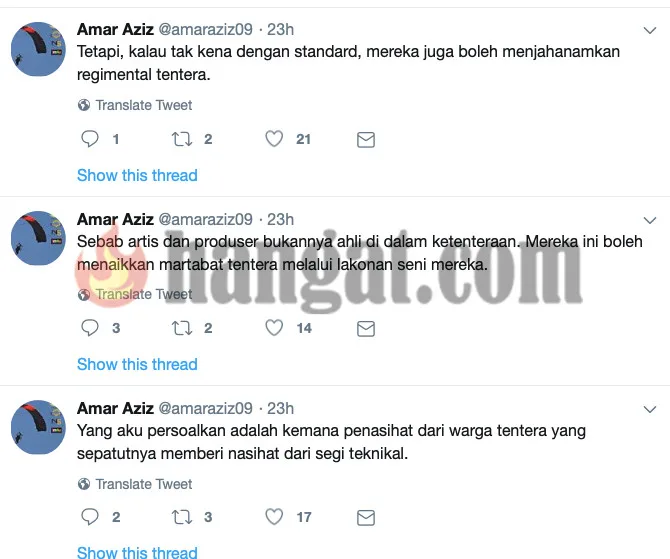
Task: Reply to the 'Yang aku persoalkan' tweet
Action: pos(90,517)
